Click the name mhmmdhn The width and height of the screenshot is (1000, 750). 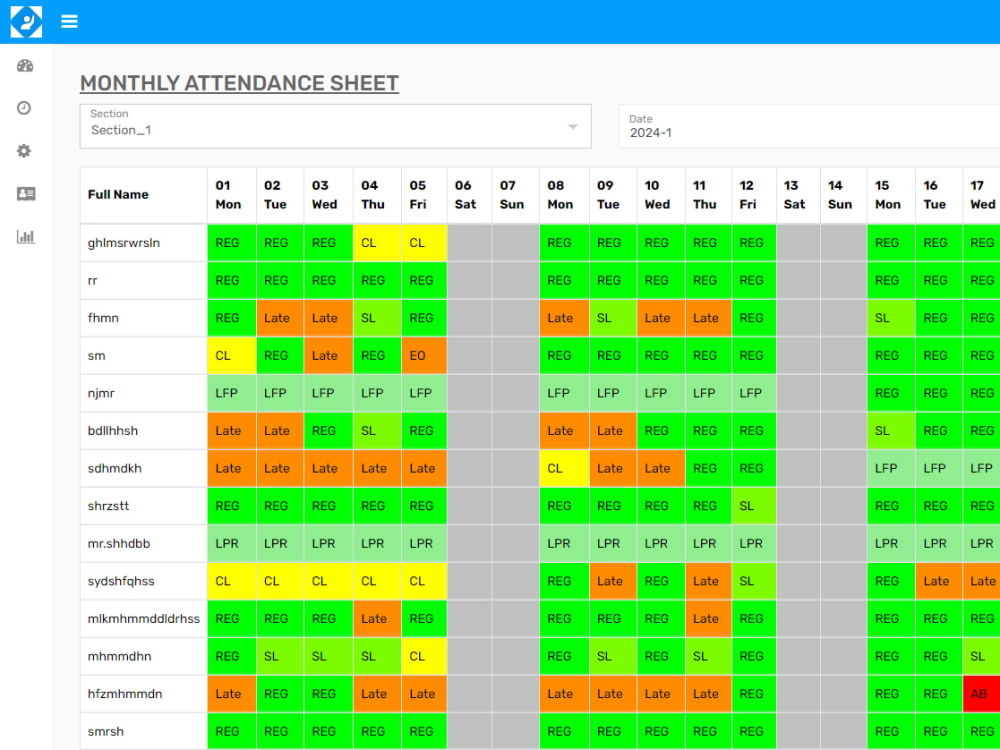coord(120,656)
